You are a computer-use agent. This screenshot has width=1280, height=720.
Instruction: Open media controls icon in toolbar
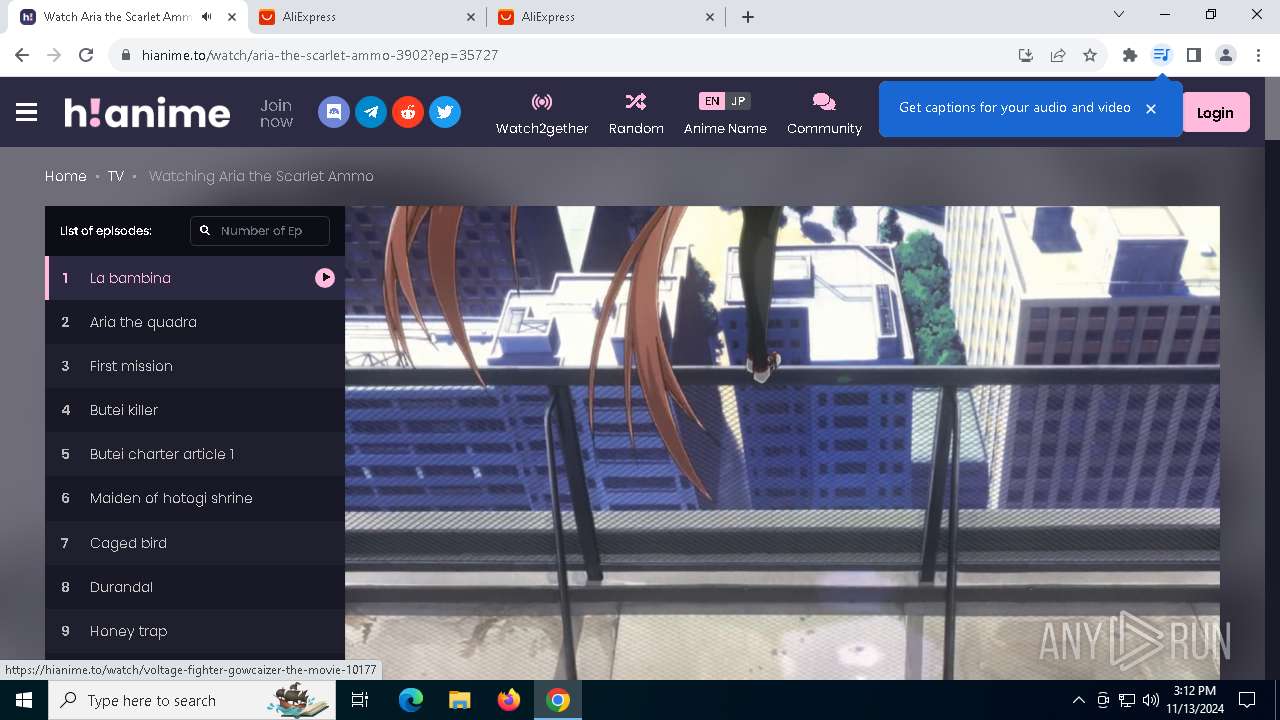point(1161,55)
